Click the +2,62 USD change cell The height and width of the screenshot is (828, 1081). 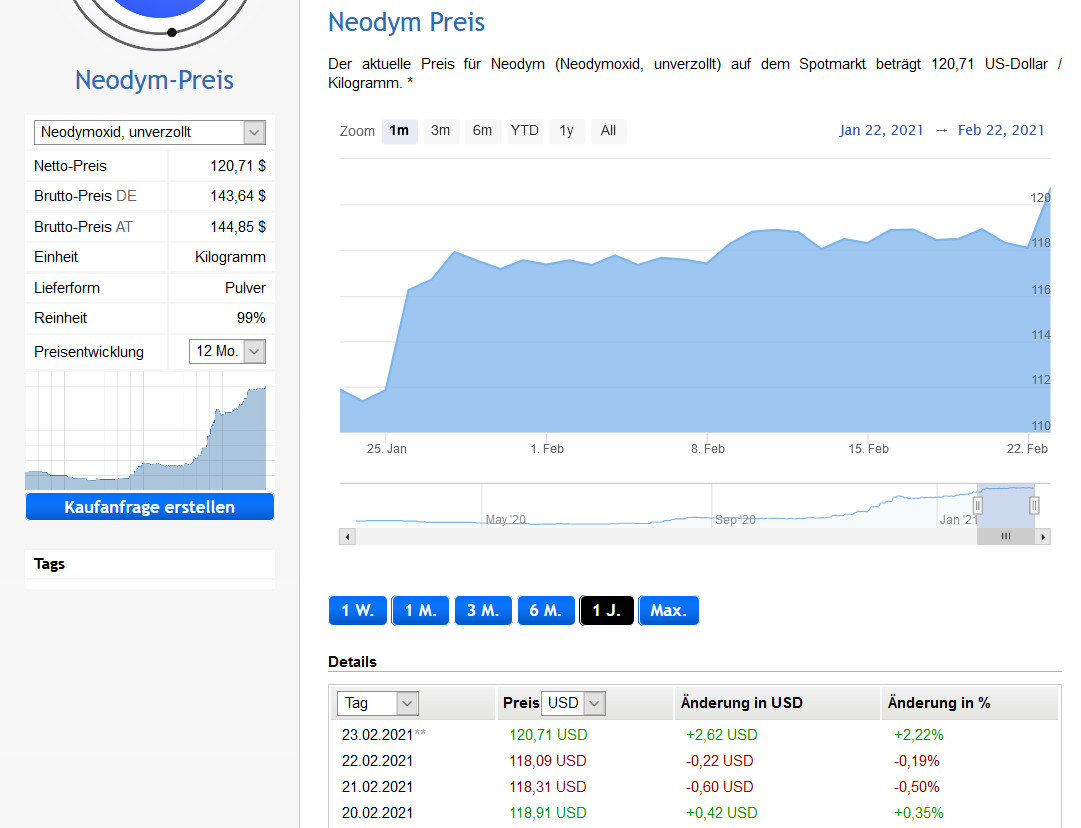tap(722, 735)
